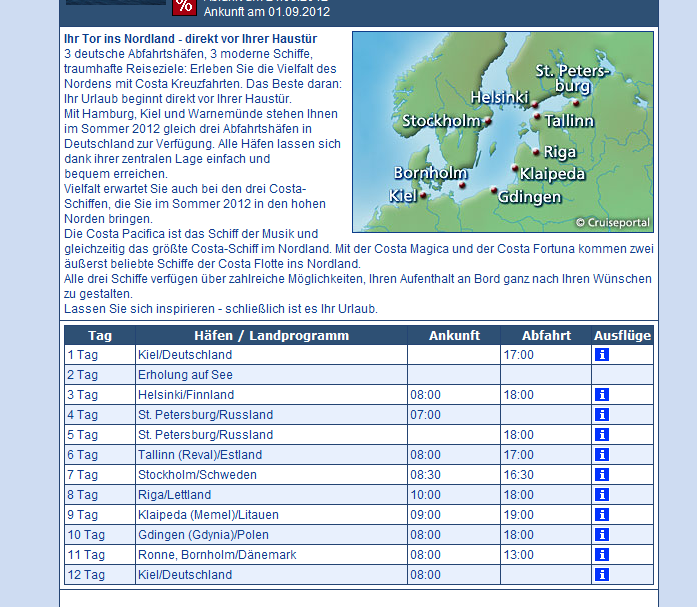Click the Baltic Sea route map image

(502, 131)
